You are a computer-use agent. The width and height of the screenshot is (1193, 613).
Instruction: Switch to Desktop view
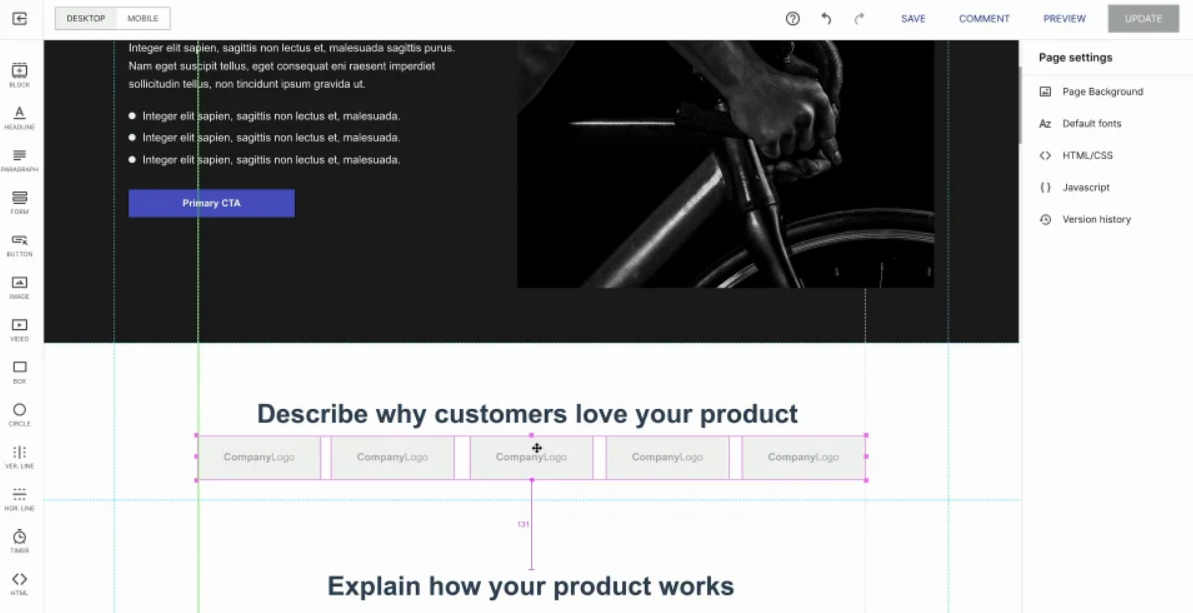[x=86, y=18]
